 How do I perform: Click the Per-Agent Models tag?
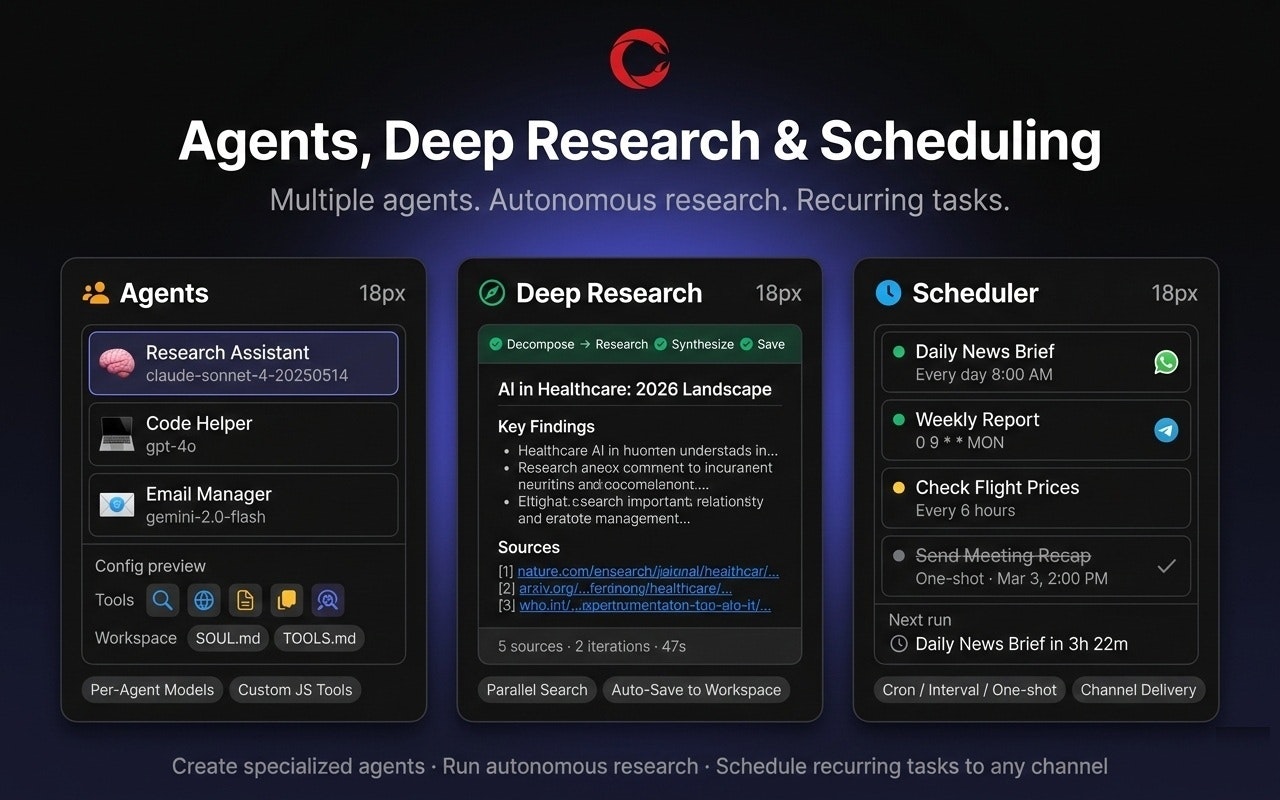[152, 690]
